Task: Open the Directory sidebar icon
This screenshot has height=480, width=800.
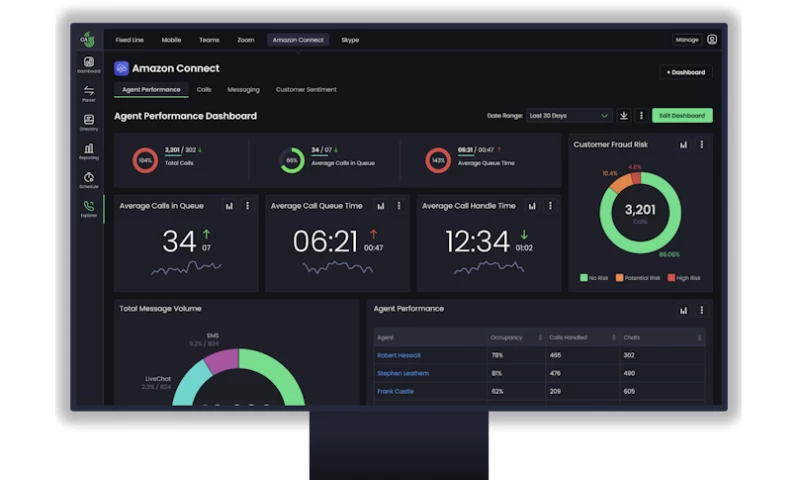Action: [89, 121]
